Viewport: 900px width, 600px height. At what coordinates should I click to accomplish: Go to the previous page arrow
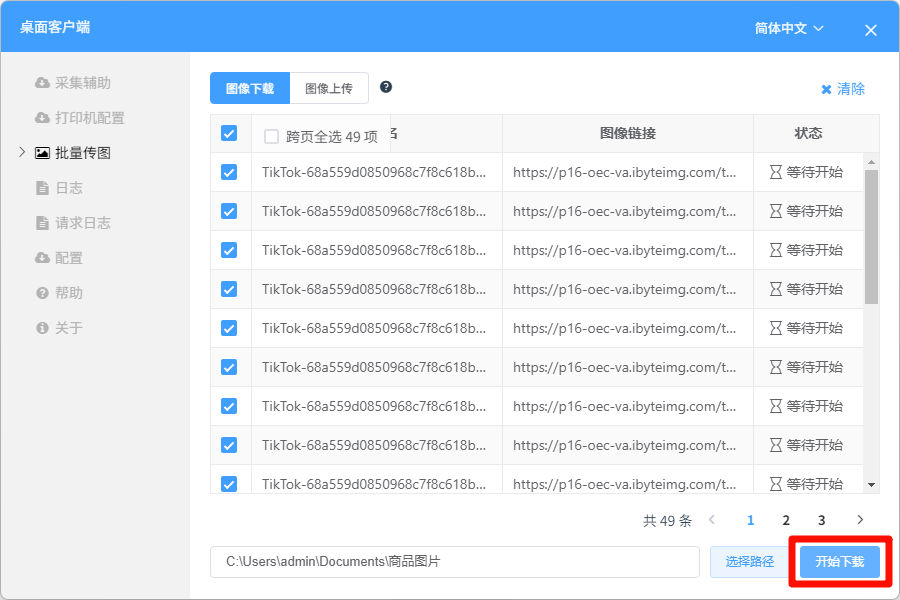[x=712, y=520]
